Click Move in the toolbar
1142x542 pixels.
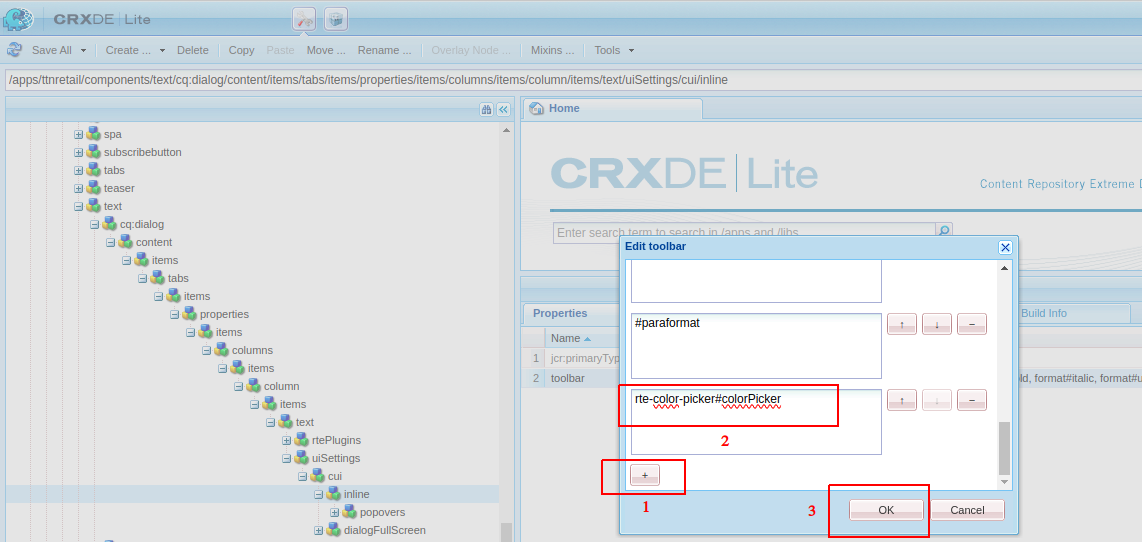(x=326, y=50)
